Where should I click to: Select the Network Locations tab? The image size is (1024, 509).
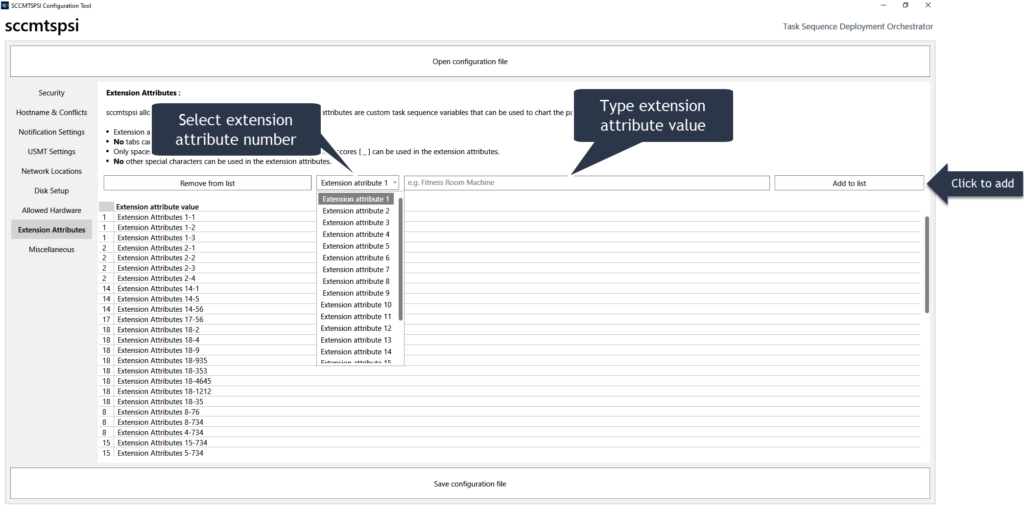(51, 171)
